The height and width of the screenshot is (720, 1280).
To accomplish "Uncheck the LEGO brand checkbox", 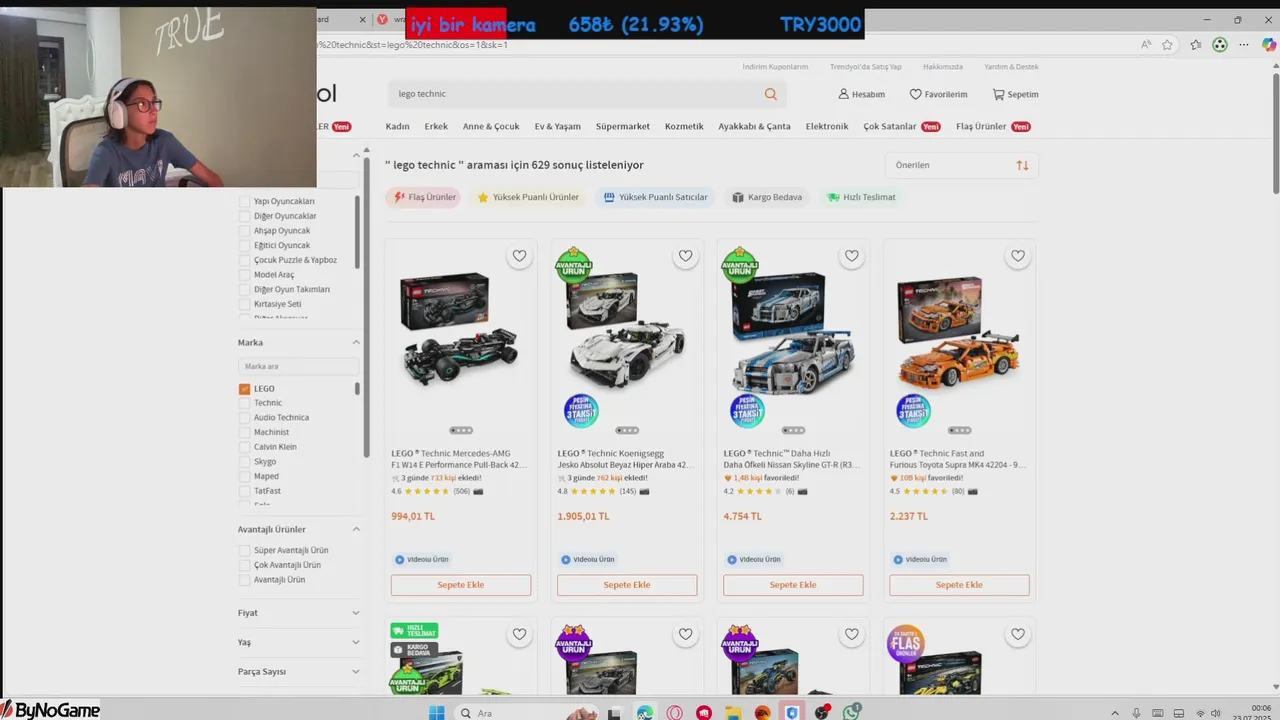I will click(244, 389).
